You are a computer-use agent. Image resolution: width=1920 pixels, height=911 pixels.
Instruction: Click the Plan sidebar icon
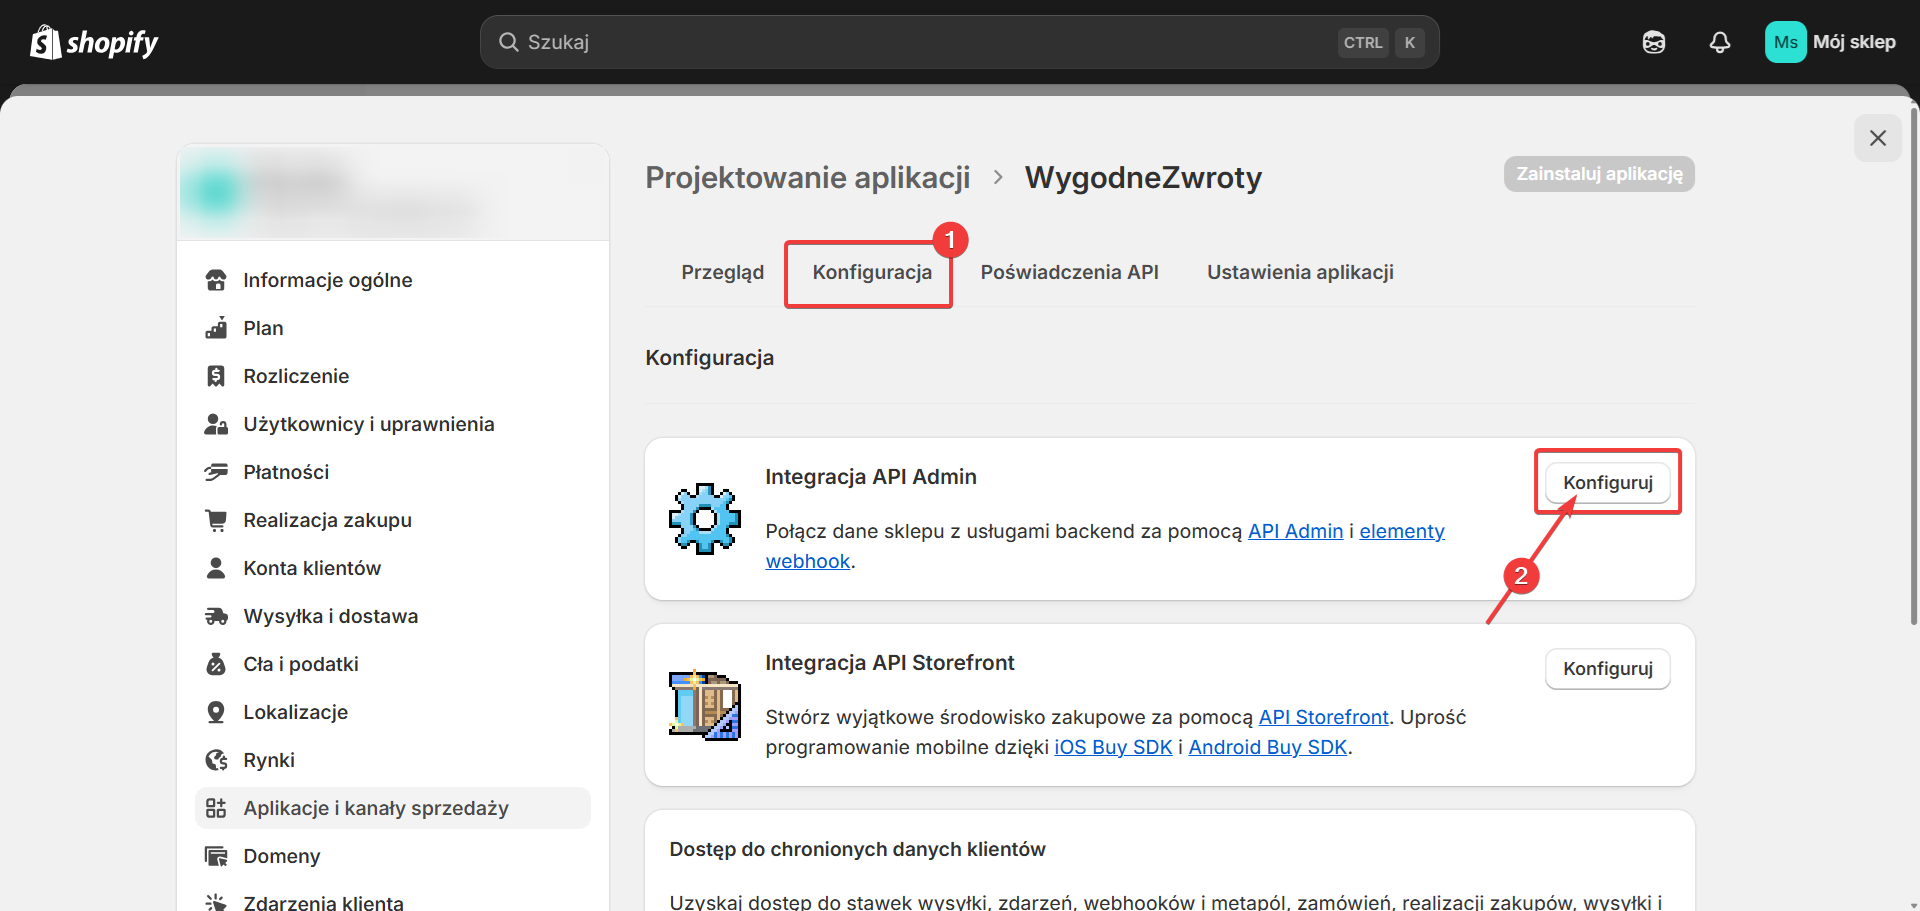pos(216,328)
